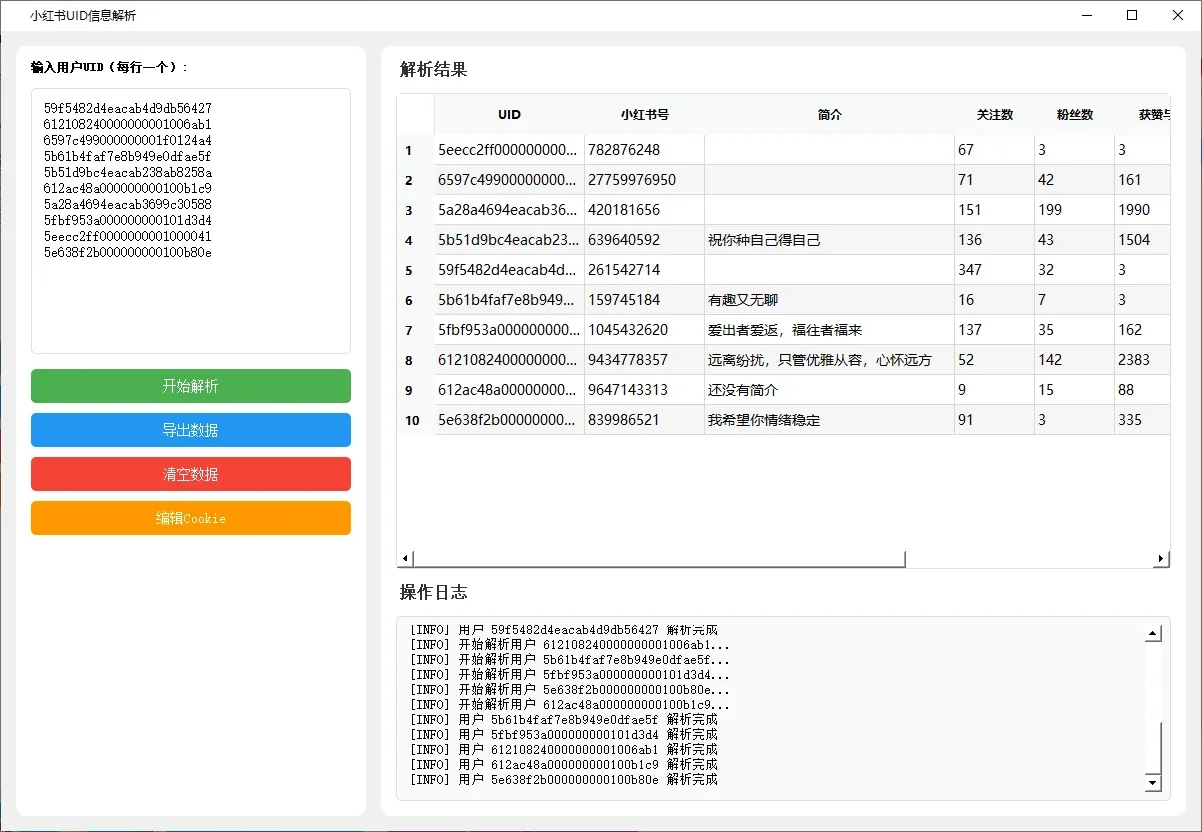Select cell with 小红书号 420181656
Screen dimensions: 1202x832
point(645,210)
